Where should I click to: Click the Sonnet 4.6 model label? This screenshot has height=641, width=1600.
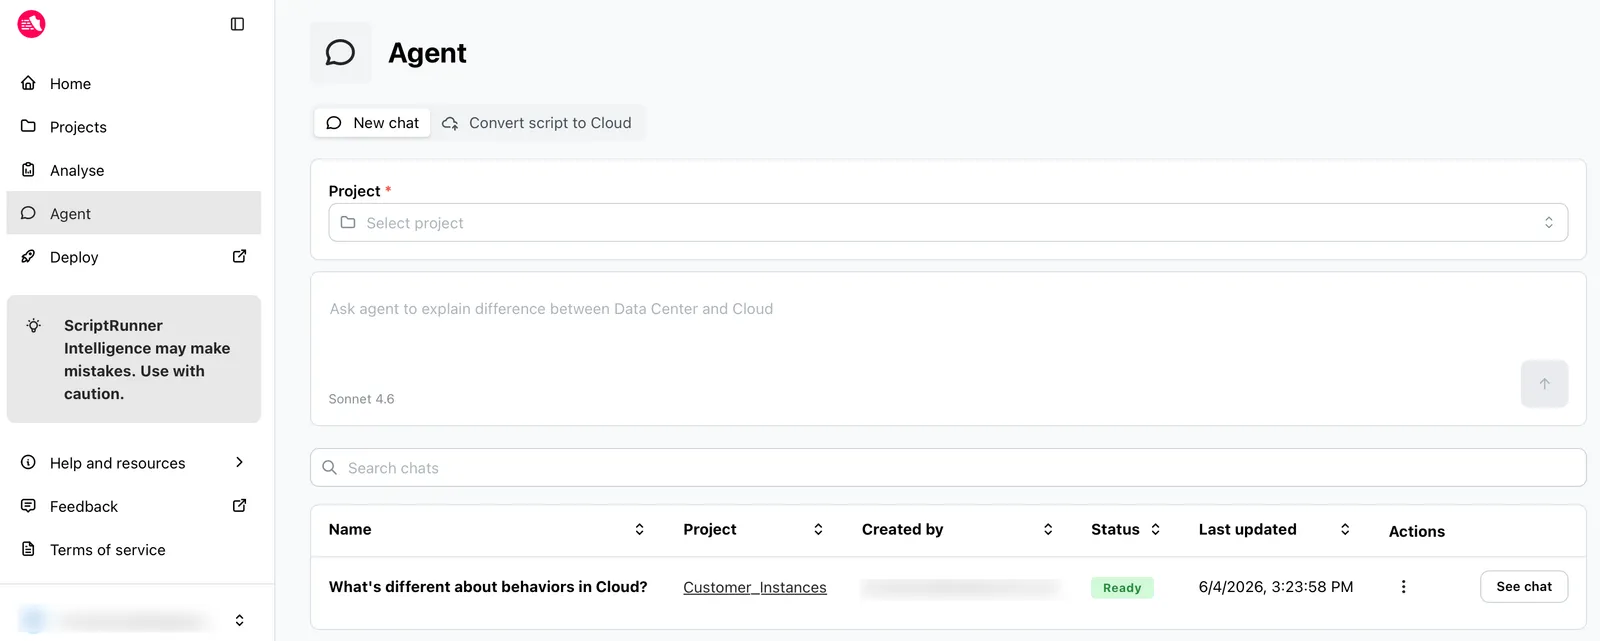pyautogui.click(x=361, y=399)
